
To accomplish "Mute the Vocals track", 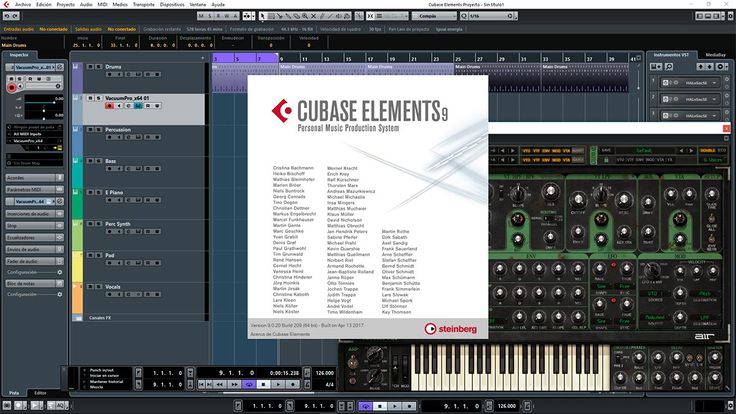I will (90, 286).
